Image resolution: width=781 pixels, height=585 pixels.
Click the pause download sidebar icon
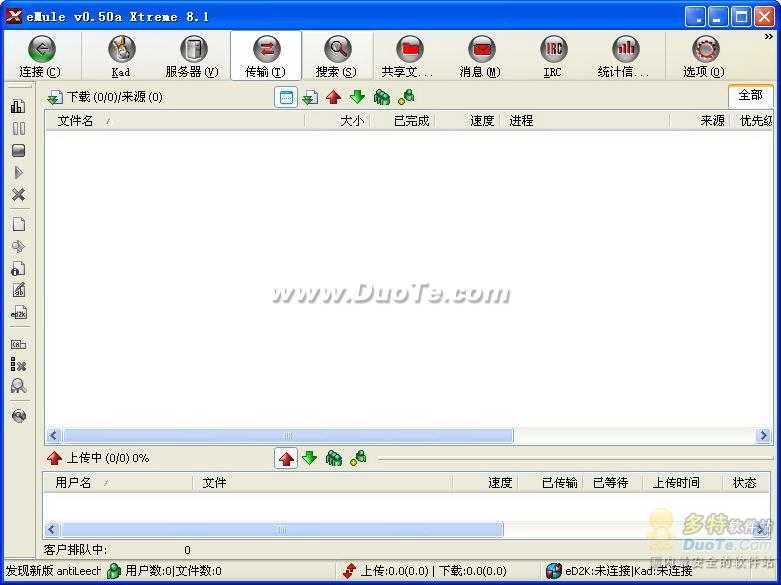pos(18,129)
